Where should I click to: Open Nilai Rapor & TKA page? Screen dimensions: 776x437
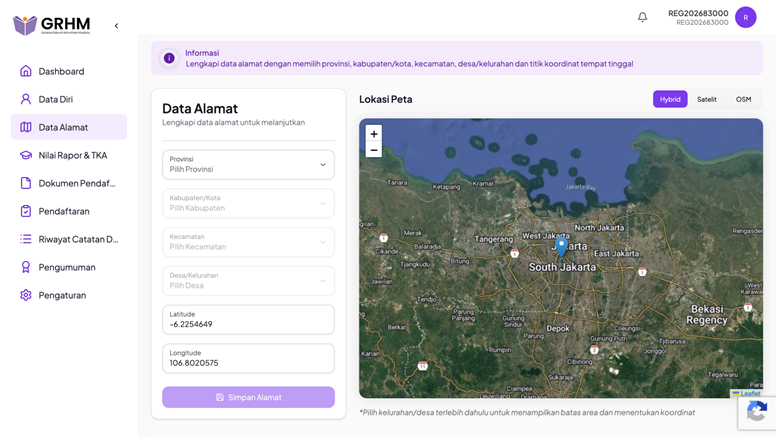tap(69, 155)
